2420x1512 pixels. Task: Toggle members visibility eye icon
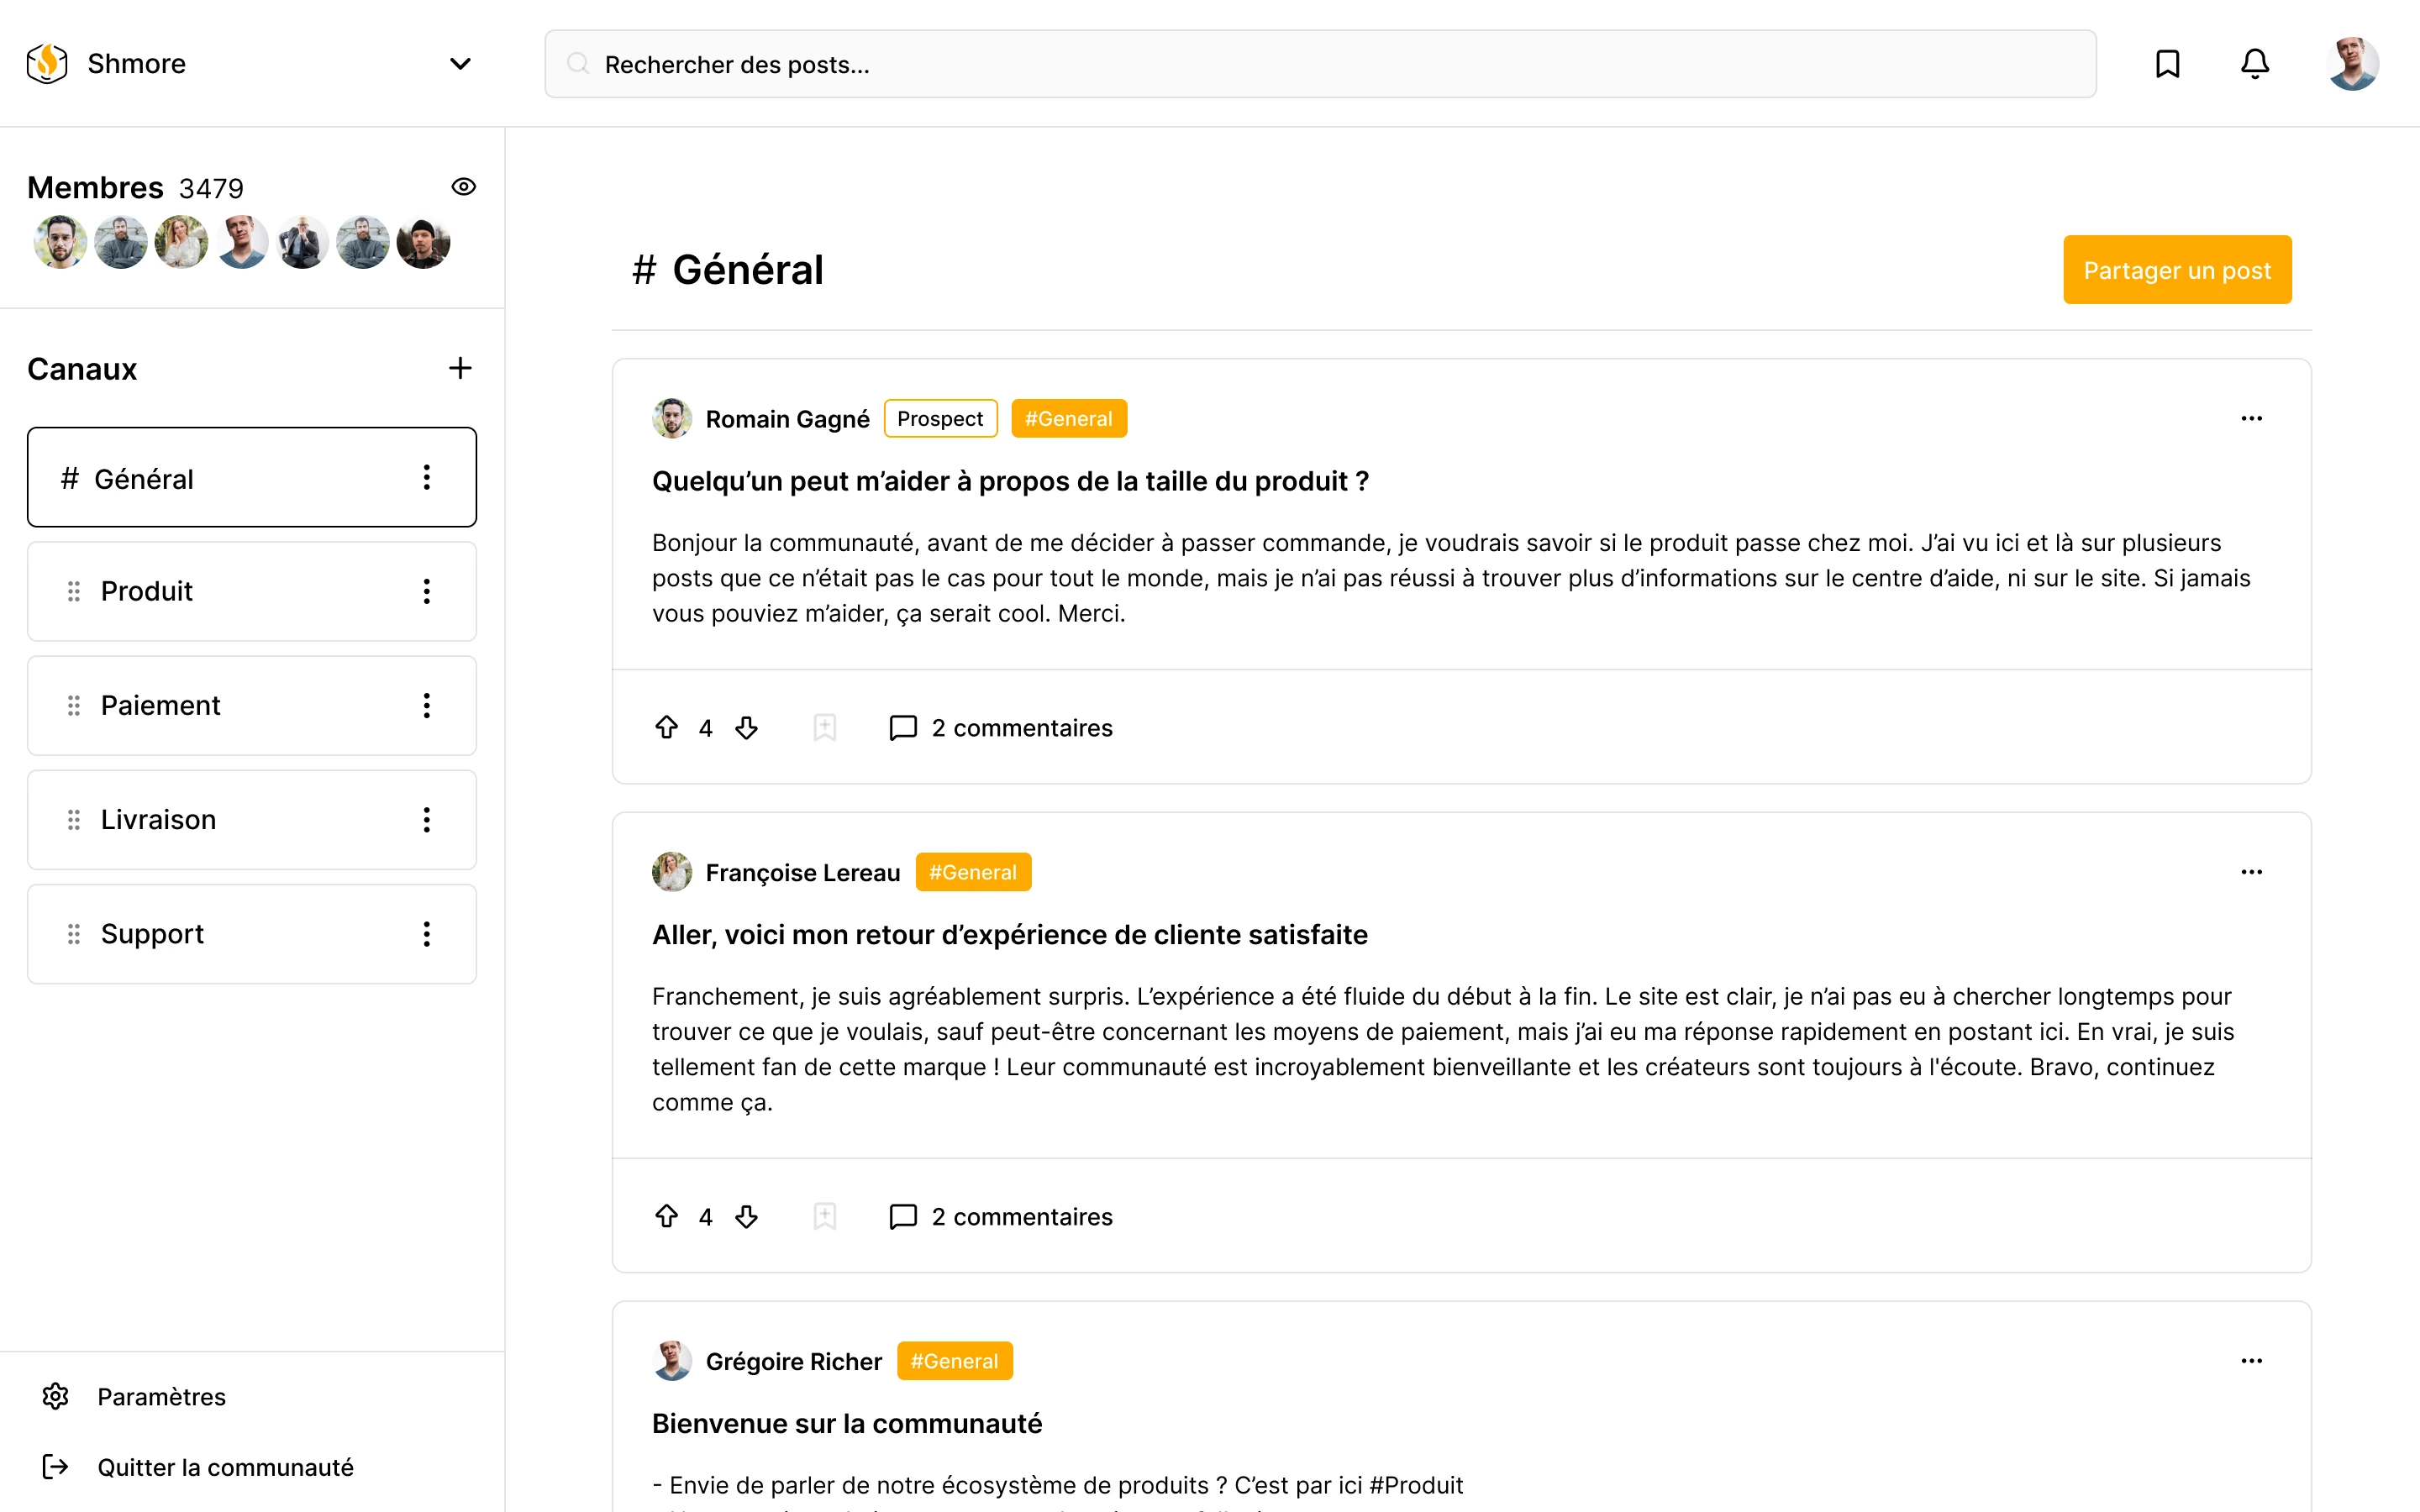(463, 187)
